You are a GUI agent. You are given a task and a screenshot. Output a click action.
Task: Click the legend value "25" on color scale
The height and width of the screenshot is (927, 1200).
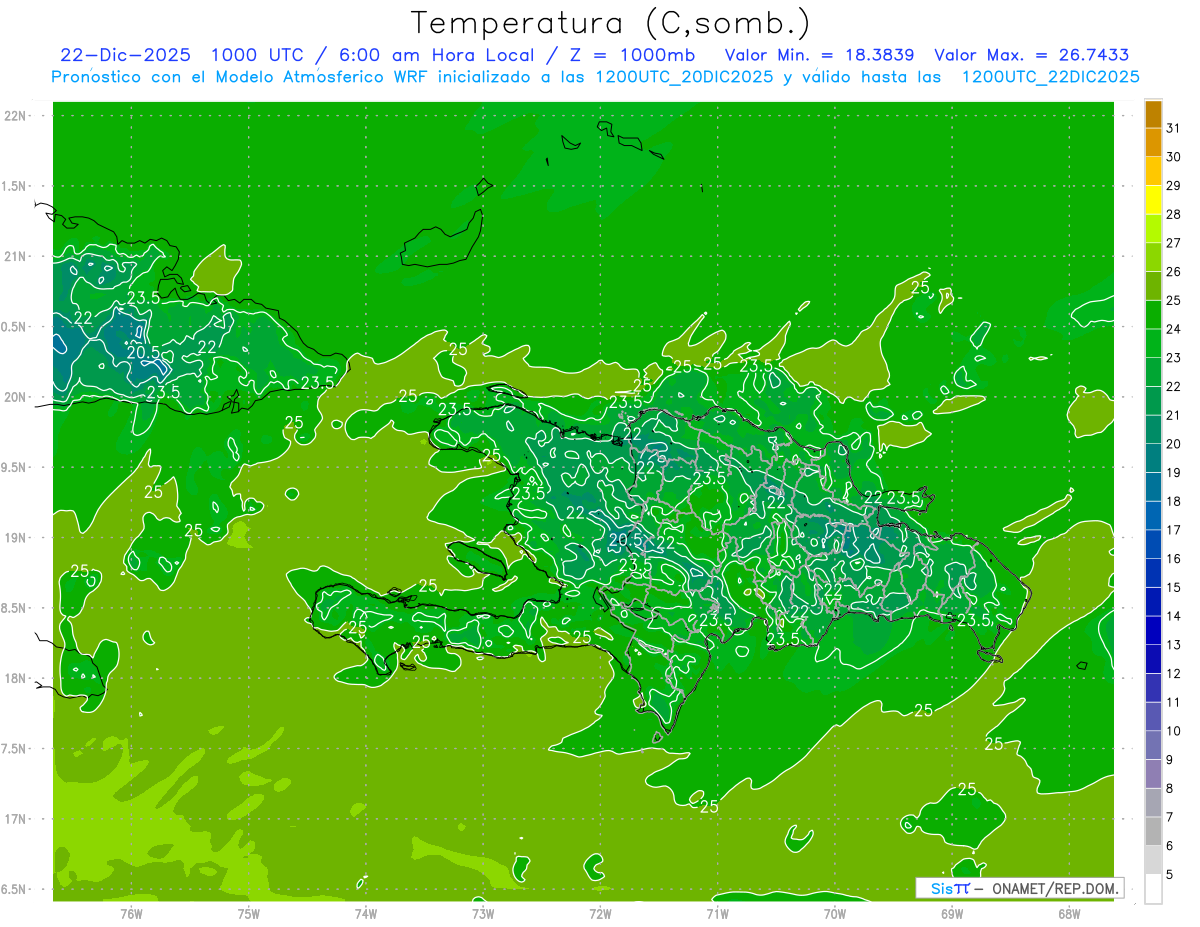[x=1174, y=300]
